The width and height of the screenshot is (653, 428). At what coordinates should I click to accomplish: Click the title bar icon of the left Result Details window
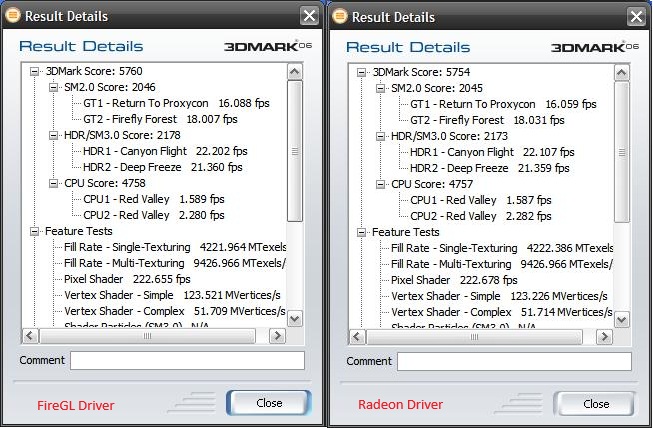tap(13, 16)
